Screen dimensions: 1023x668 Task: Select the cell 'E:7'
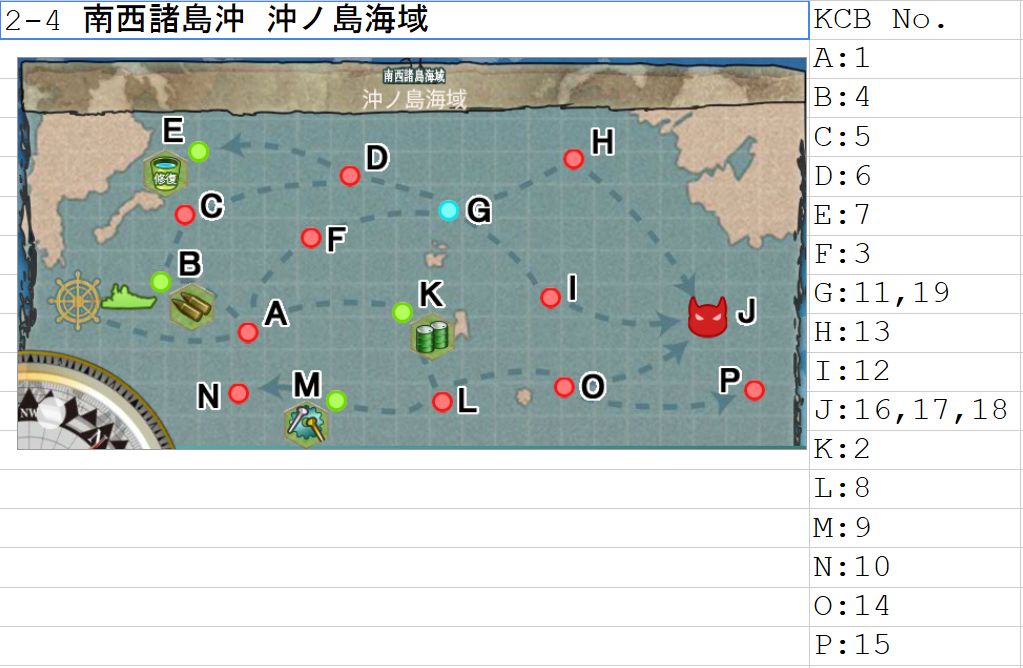click(916, 215)
